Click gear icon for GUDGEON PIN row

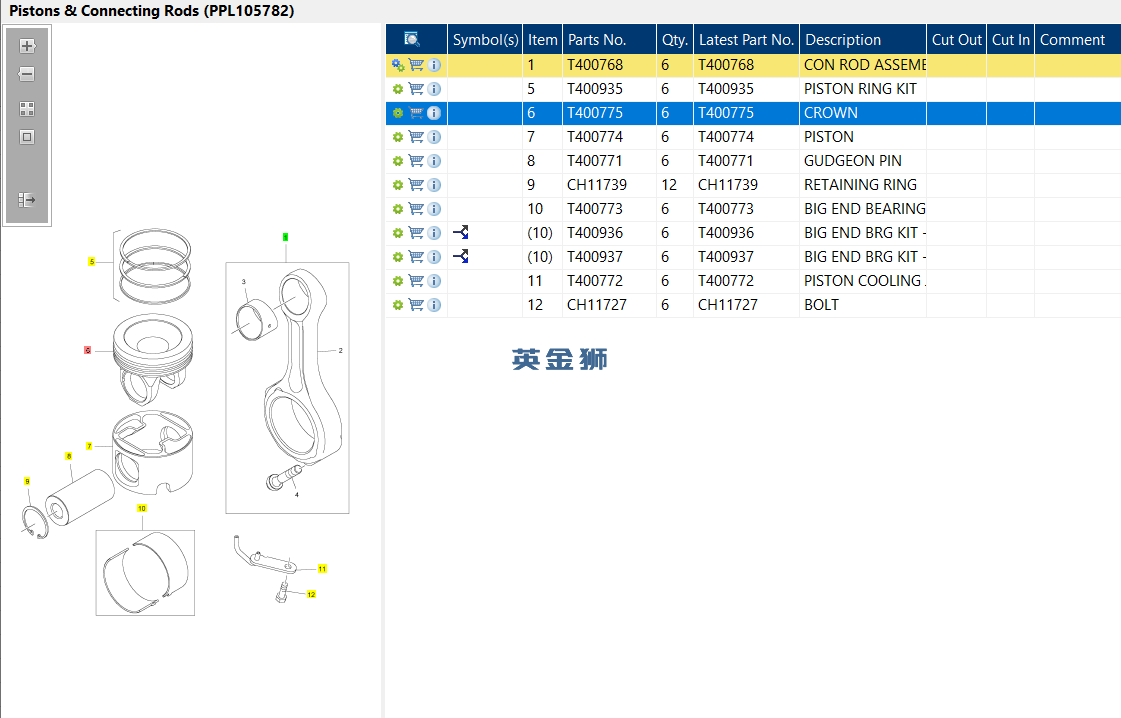398,161
